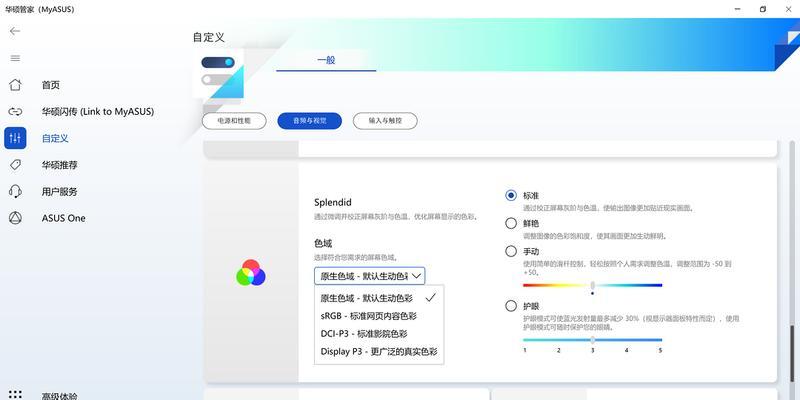800x400 pixels.
Task: Click the ASUS One triangle icon
Action: pyautogui.click(x=15, y=218)
